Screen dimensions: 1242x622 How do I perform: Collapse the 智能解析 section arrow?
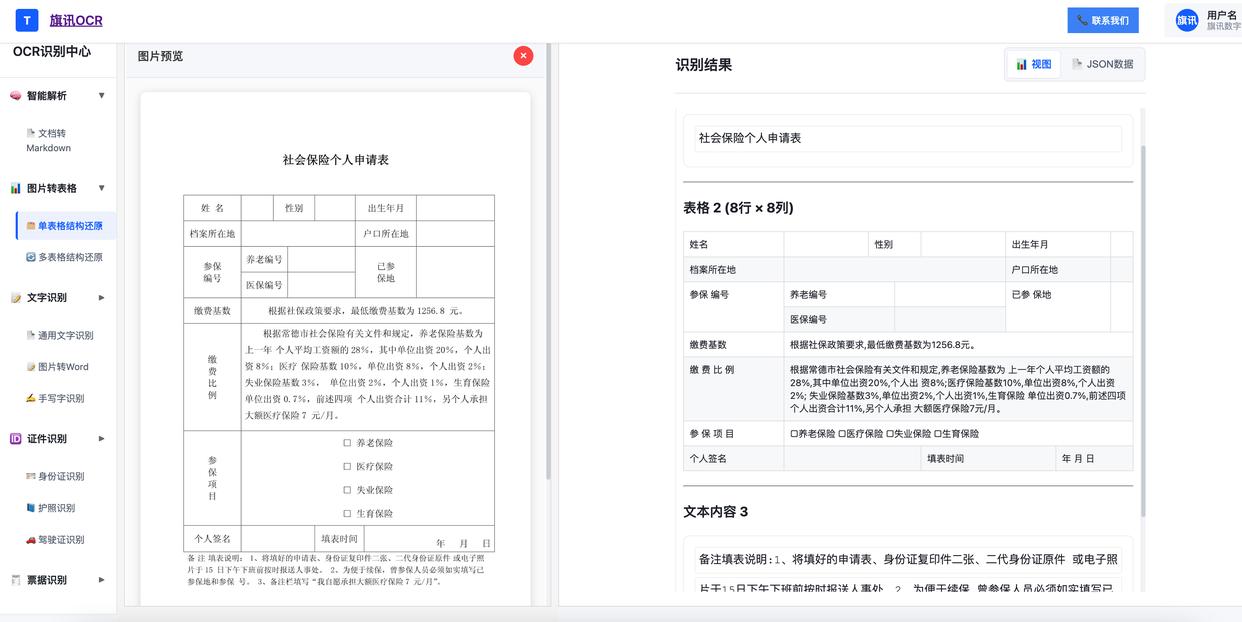tap(102, 96)
